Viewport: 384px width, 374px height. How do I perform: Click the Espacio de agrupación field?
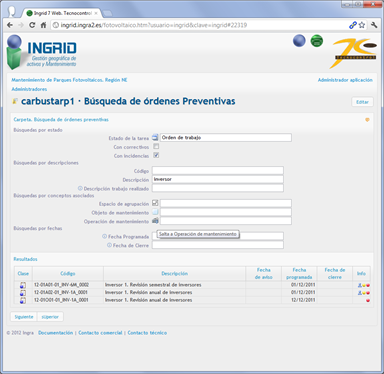[x=226, y=203]
